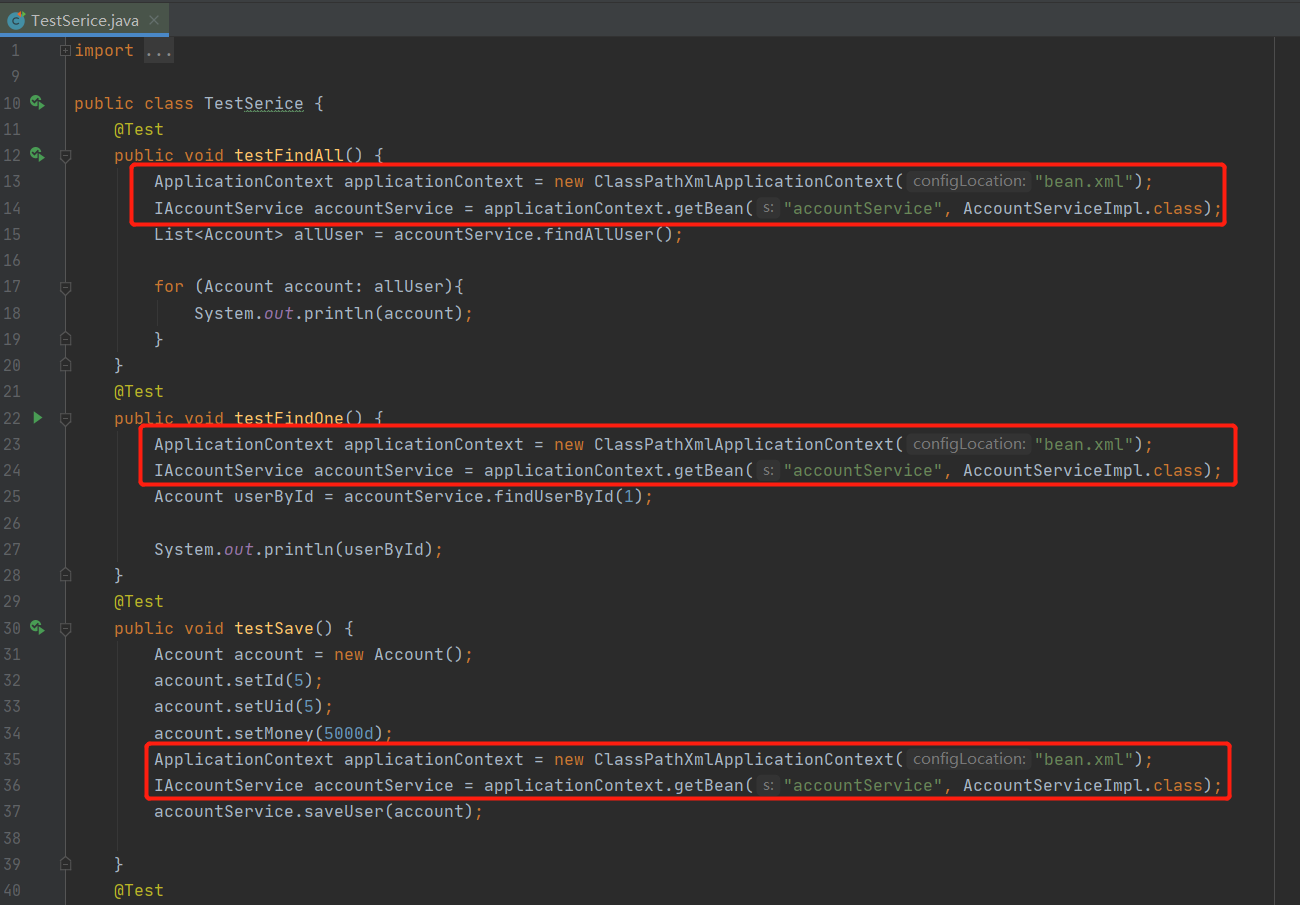
Task: Click the testSave method name
Action: tap(274, 628)
